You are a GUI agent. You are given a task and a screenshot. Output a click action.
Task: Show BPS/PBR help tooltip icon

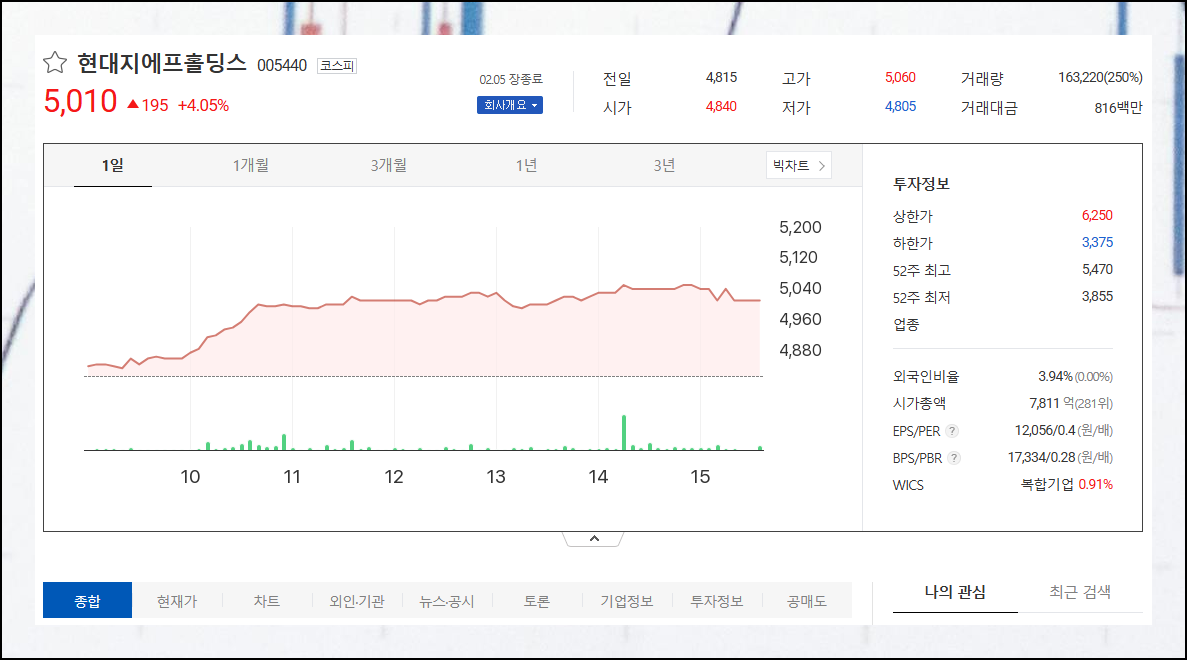pos(954,458)
